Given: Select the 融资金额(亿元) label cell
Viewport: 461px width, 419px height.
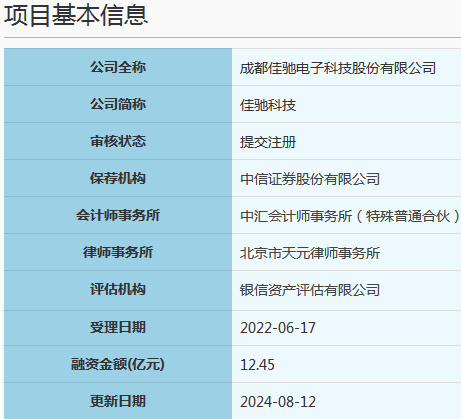Looking at the screenshot, I should pyautogui.click(x=118, y=364).
